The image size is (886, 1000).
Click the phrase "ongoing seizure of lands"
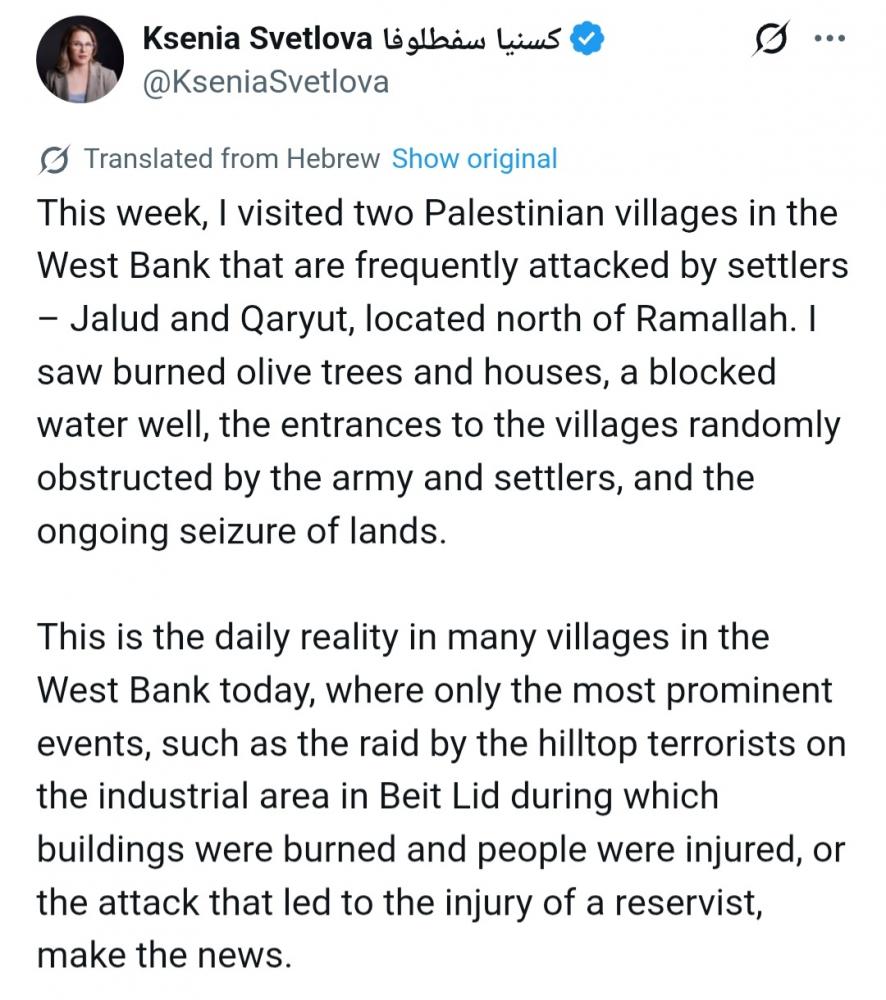240,531
